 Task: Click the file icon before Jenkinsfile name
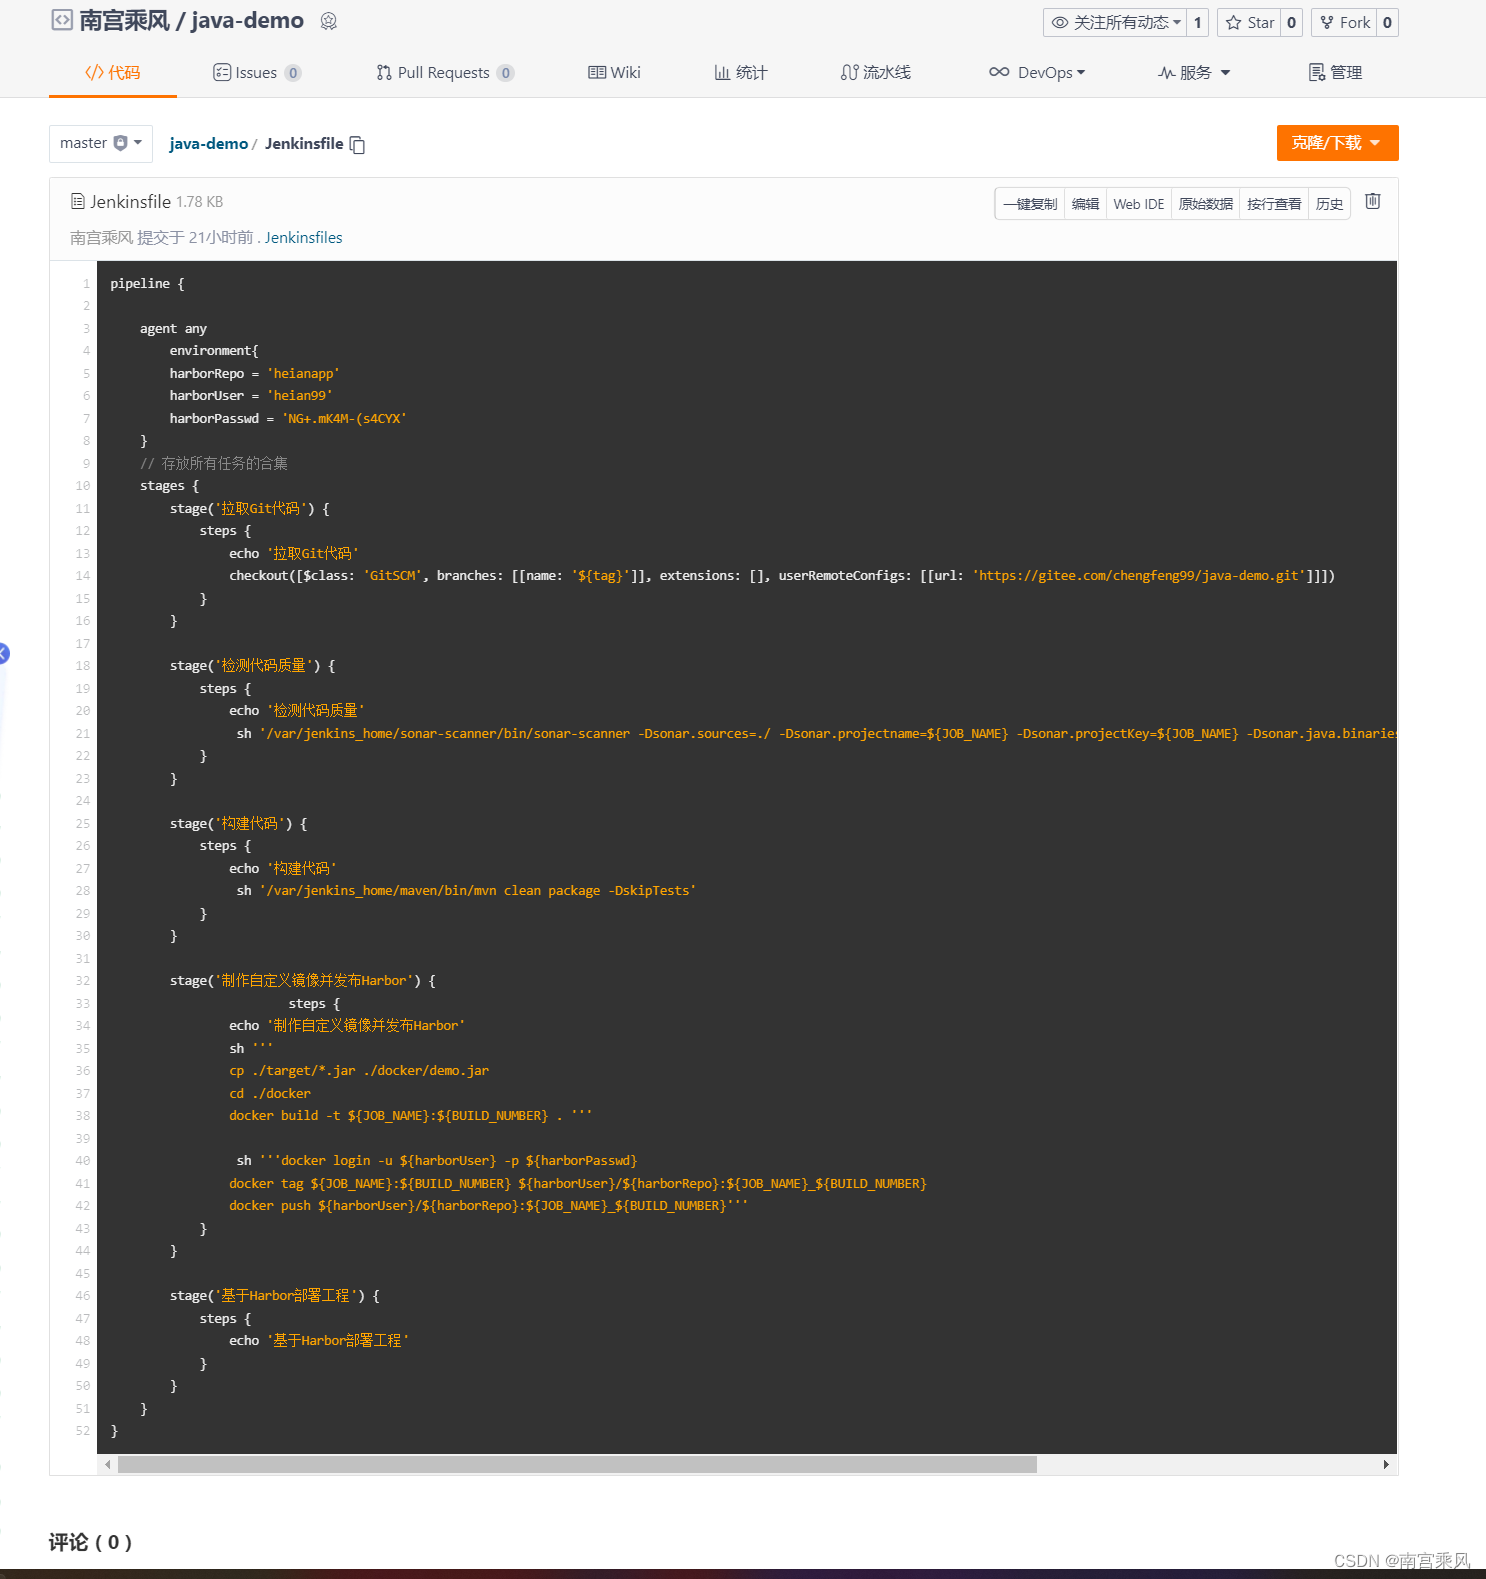click(78, 201)
